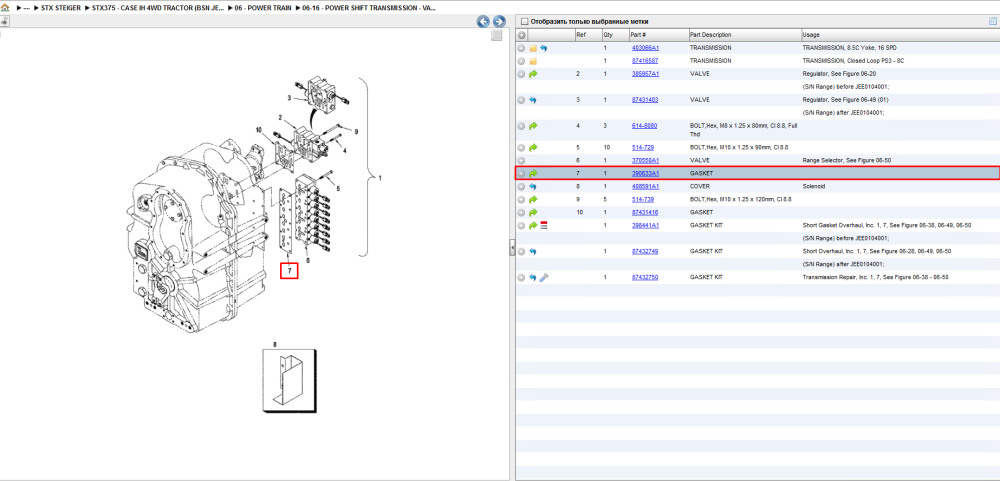Sort by the Part # column header
Image resolution: width=1000 pixels, height=481 pixels.
pyautogui.click(x=638, y=35)
